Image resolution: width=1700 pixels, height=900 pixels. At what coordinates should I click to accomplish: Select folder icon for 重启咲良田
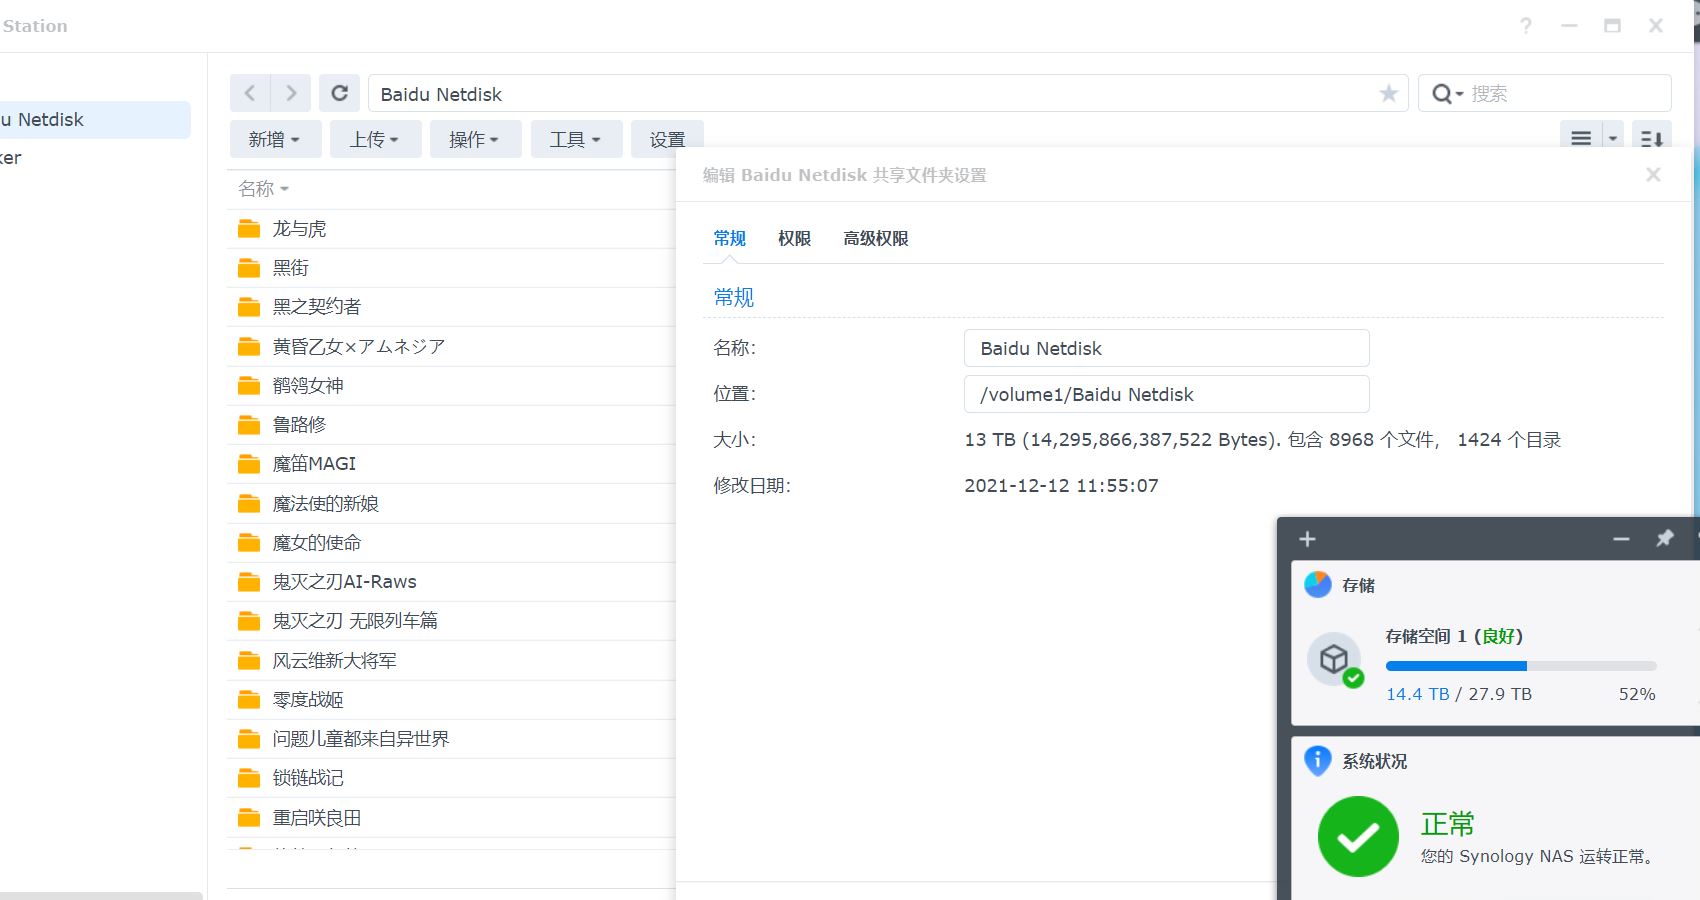(249, 818)
